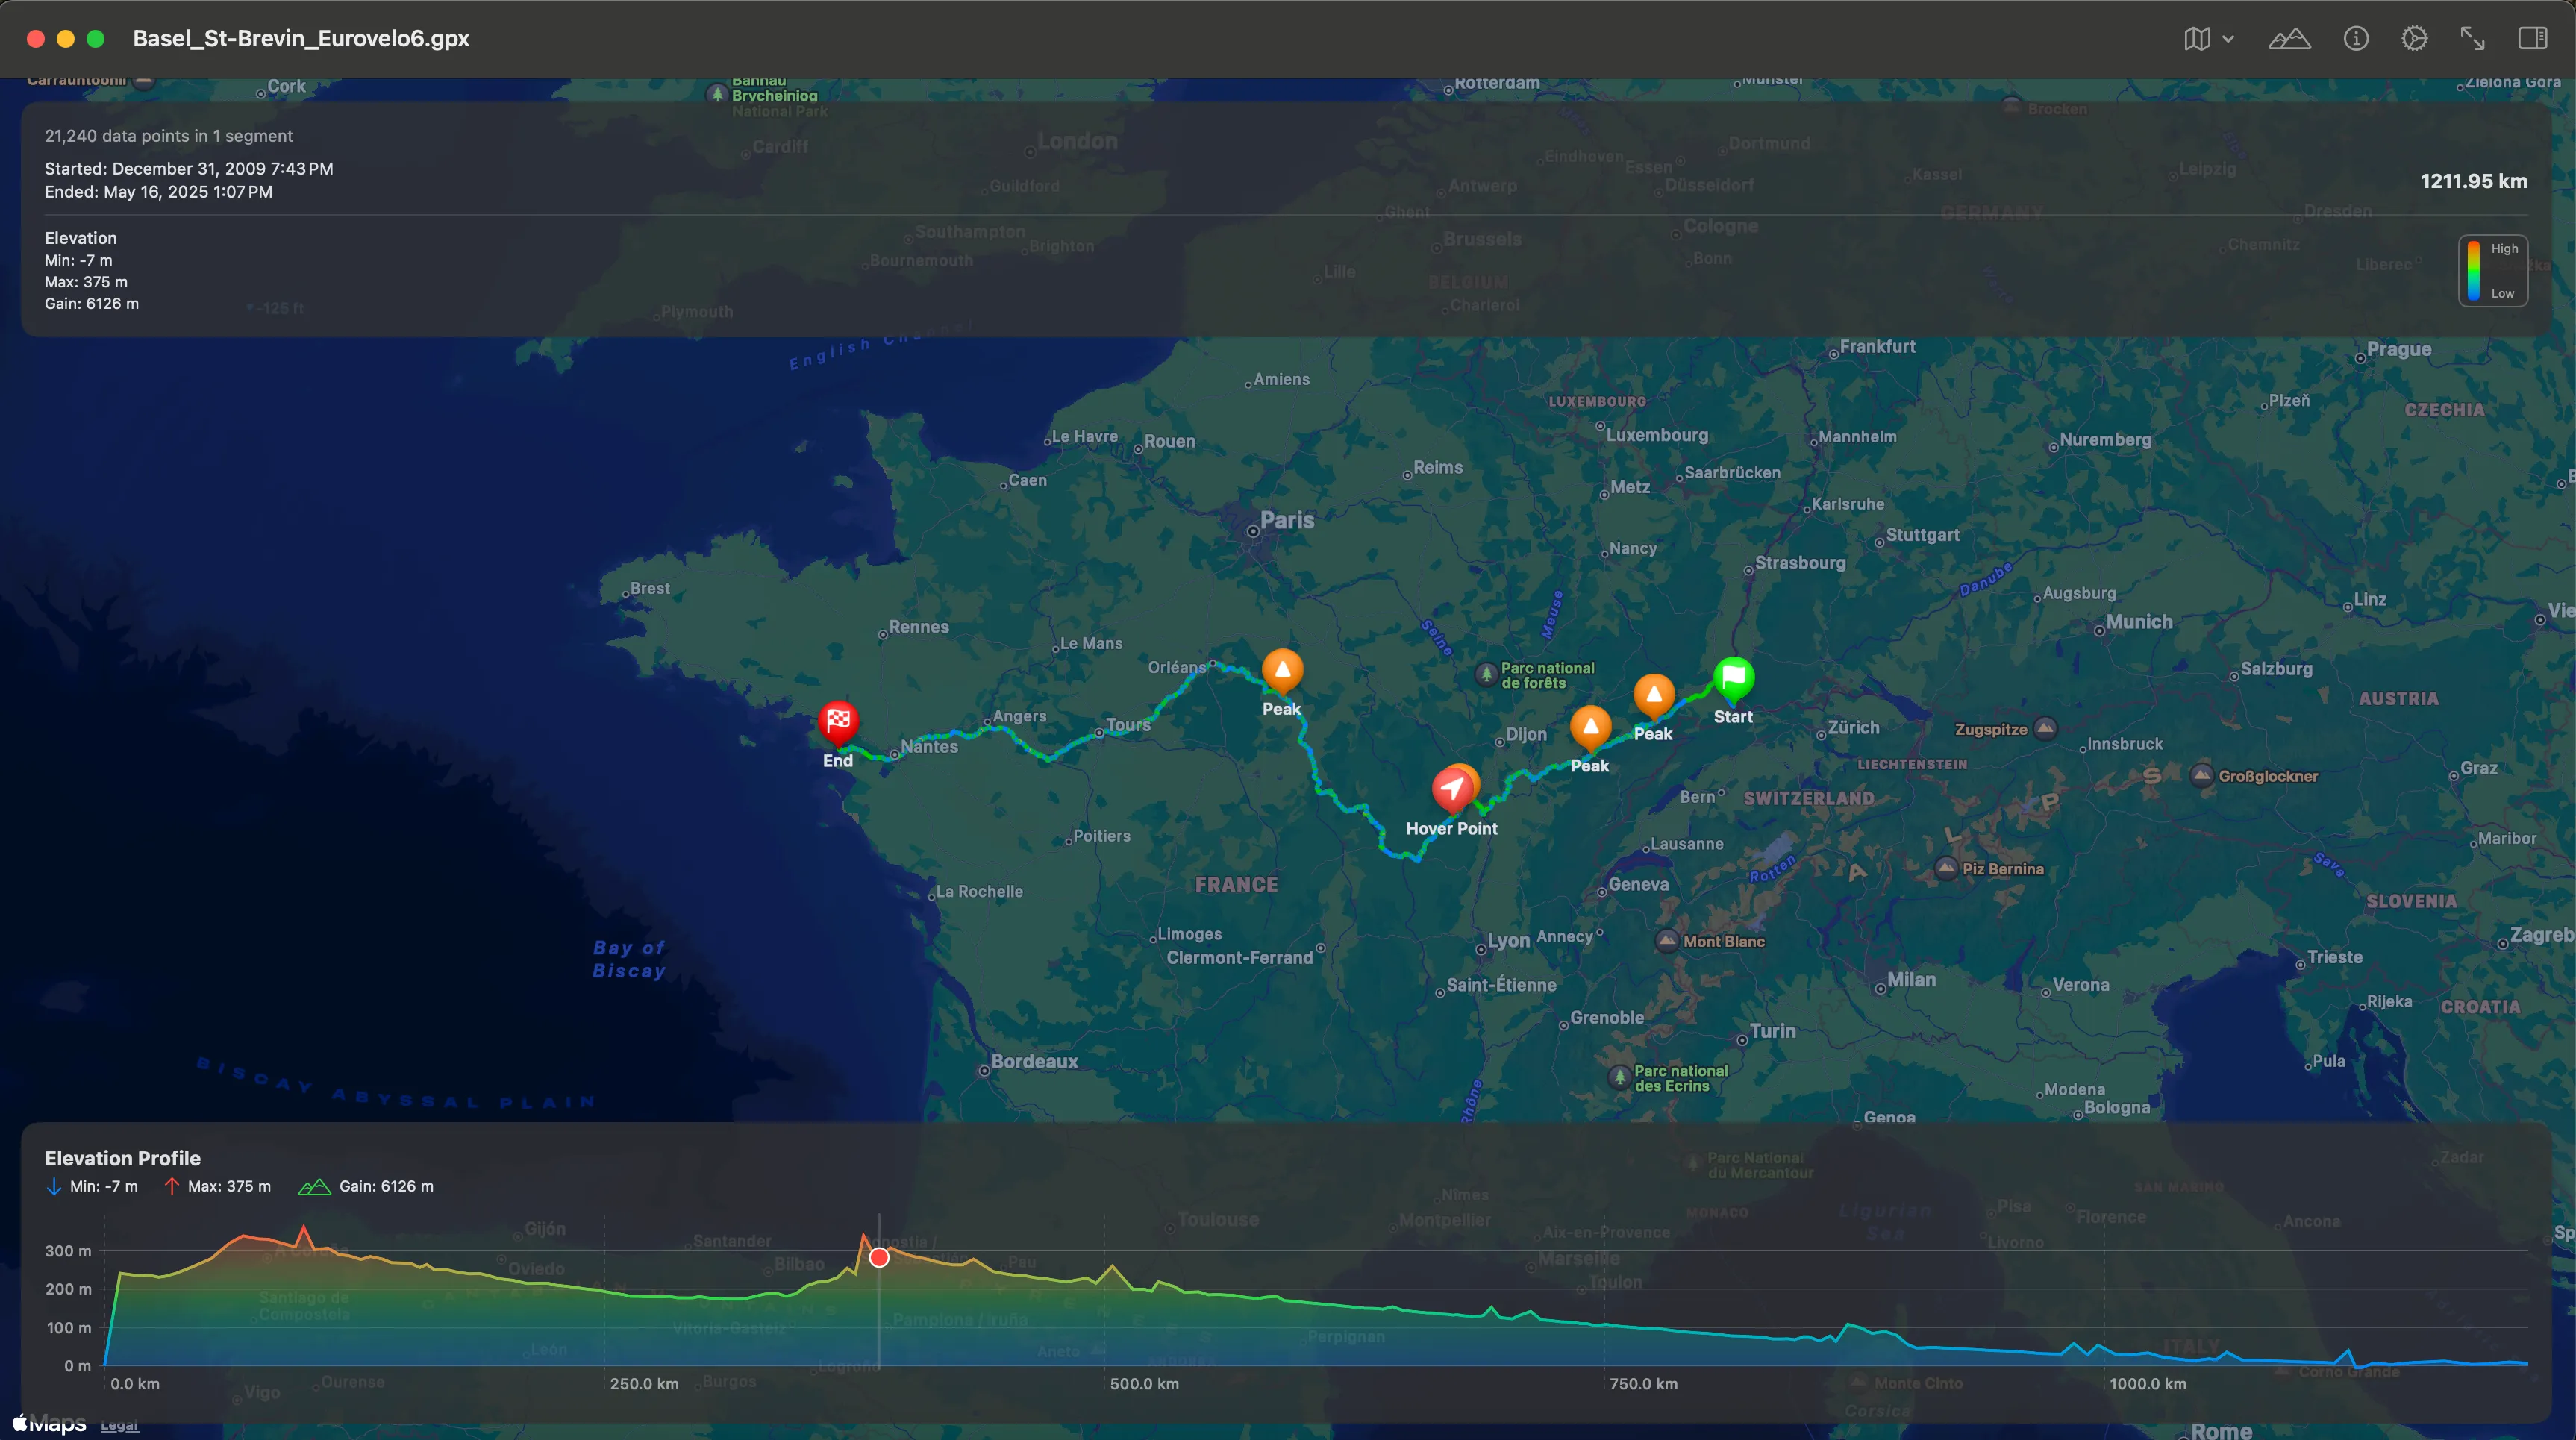Click the 750.0 km axis label

click(x=1644, y=1384)
